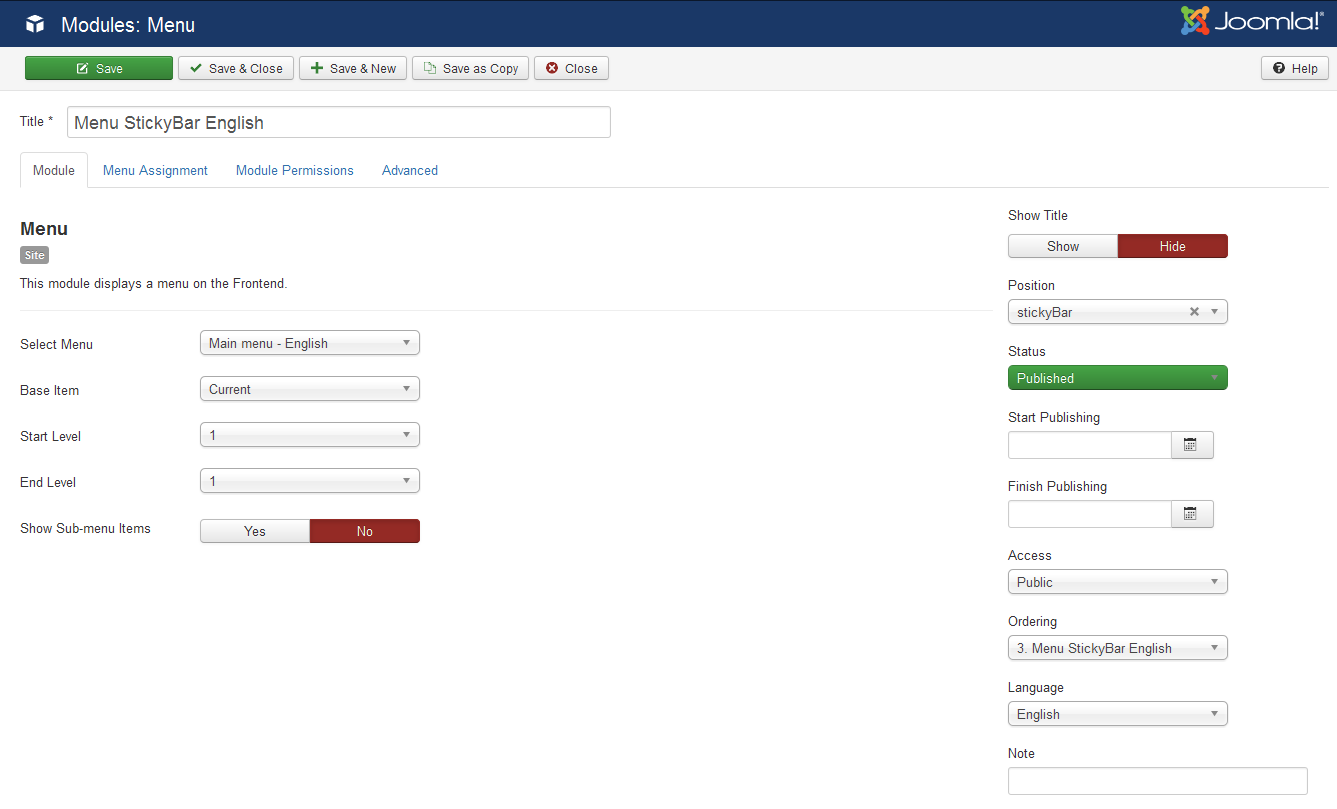
Task: Click the green Save button
Action: 99,68
